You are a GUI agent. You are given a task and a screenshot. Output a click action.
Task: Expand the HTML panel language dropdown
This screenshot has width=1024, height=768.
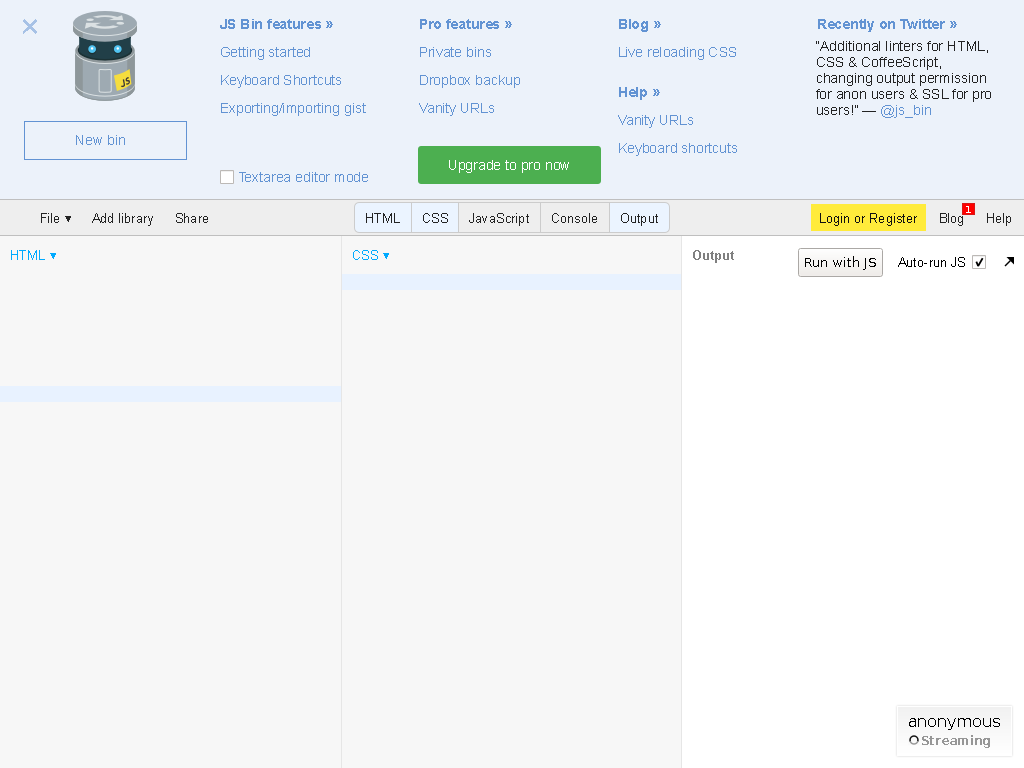[33, 255]
